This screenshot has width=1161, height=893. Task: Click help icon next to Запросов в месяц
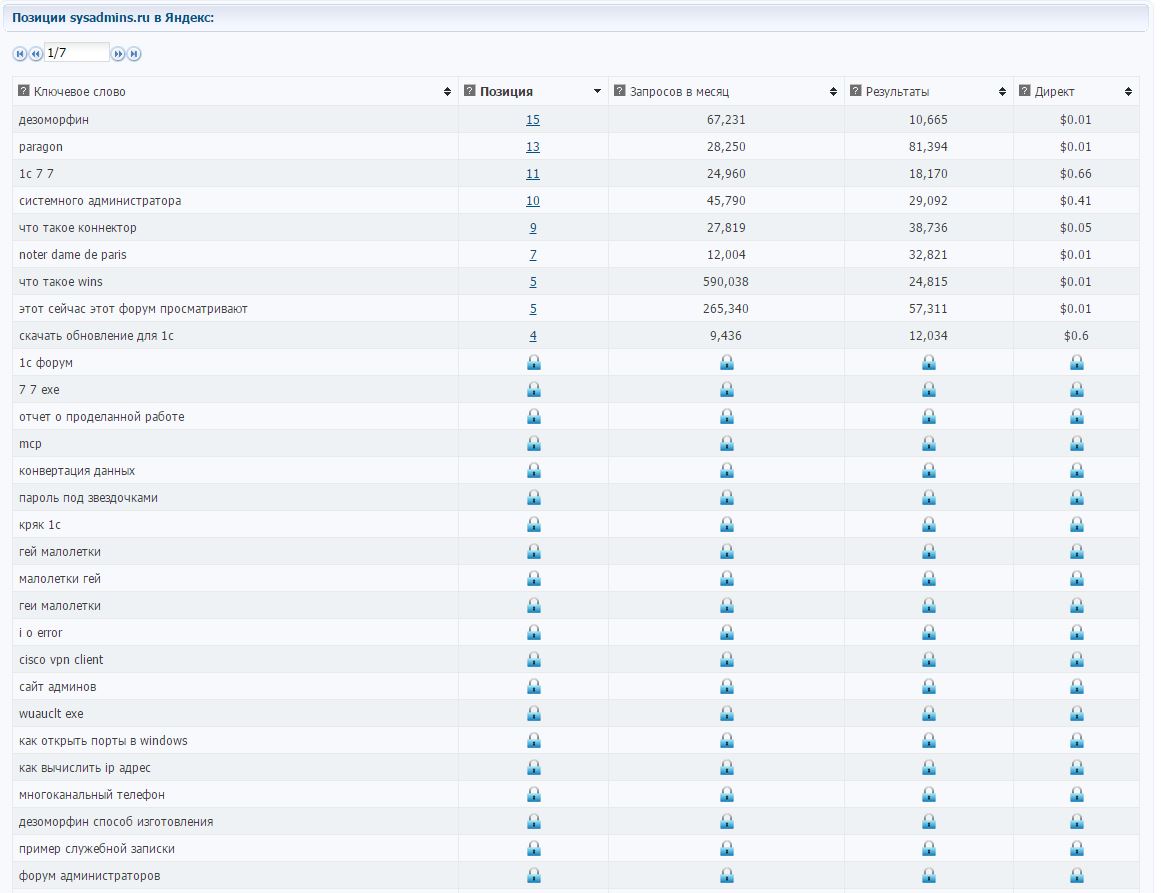click(x=620, y=91)
